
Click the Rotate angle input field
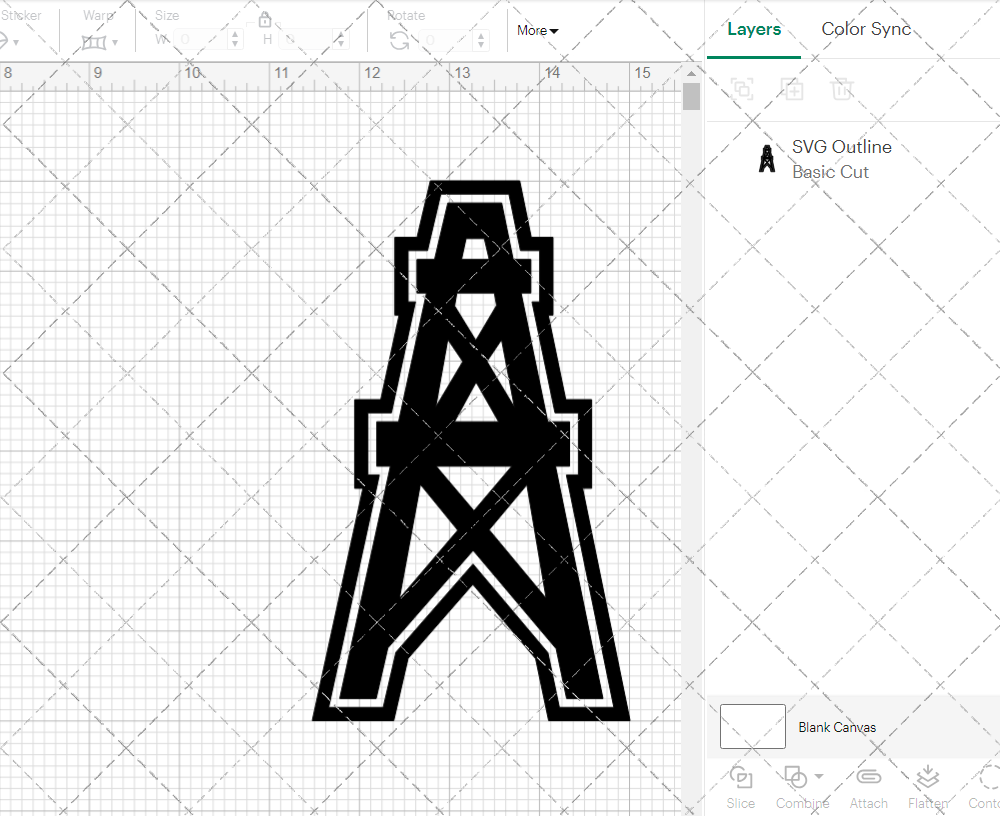pyautogui.click(x=446, y=40)
